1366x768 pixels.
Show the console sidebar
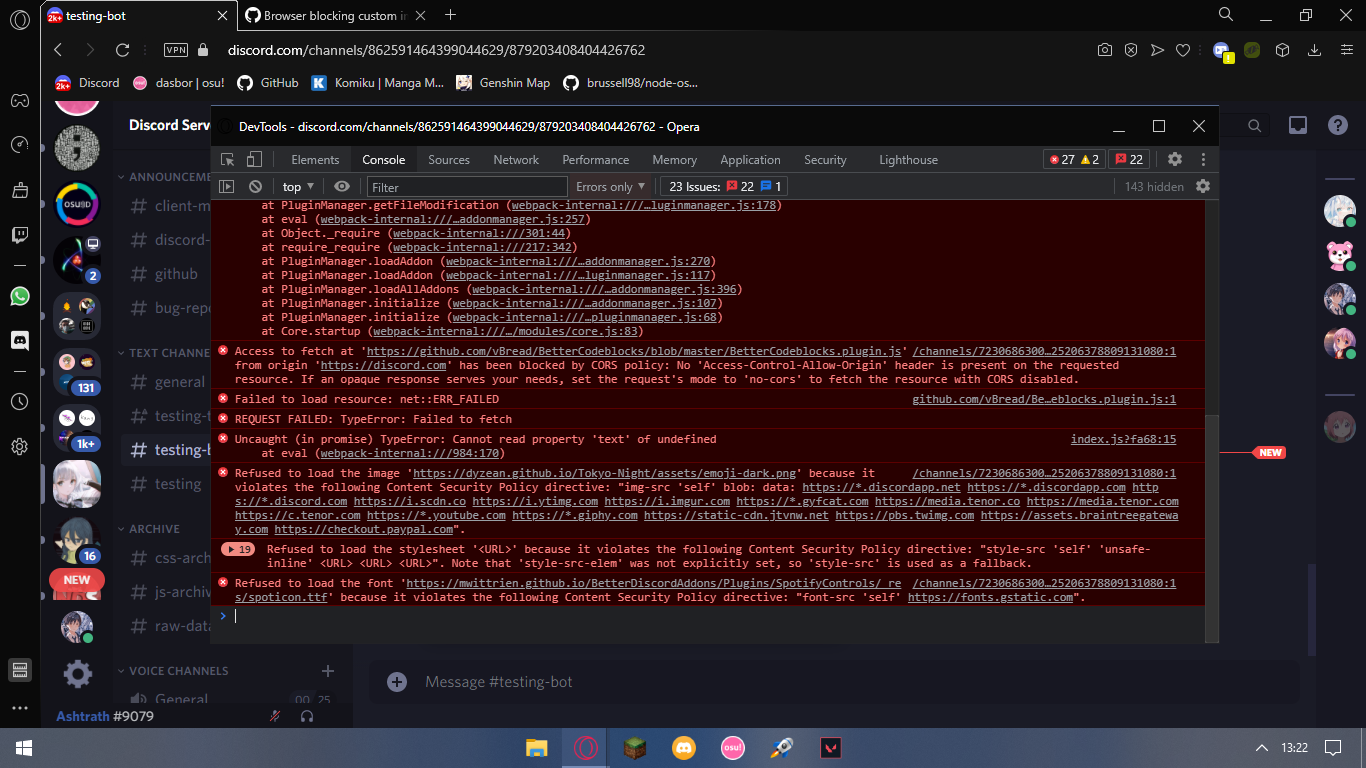(227, 187)
